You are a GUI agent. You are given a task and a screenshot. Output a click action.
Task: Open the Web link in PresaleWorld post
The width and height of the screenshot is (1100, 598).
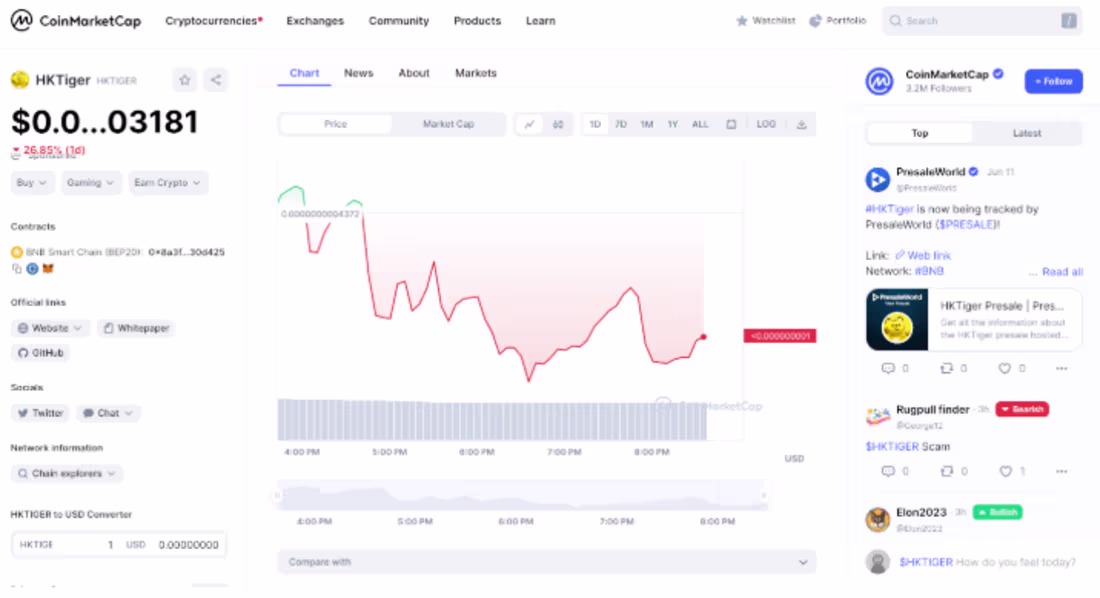point(923,255)
